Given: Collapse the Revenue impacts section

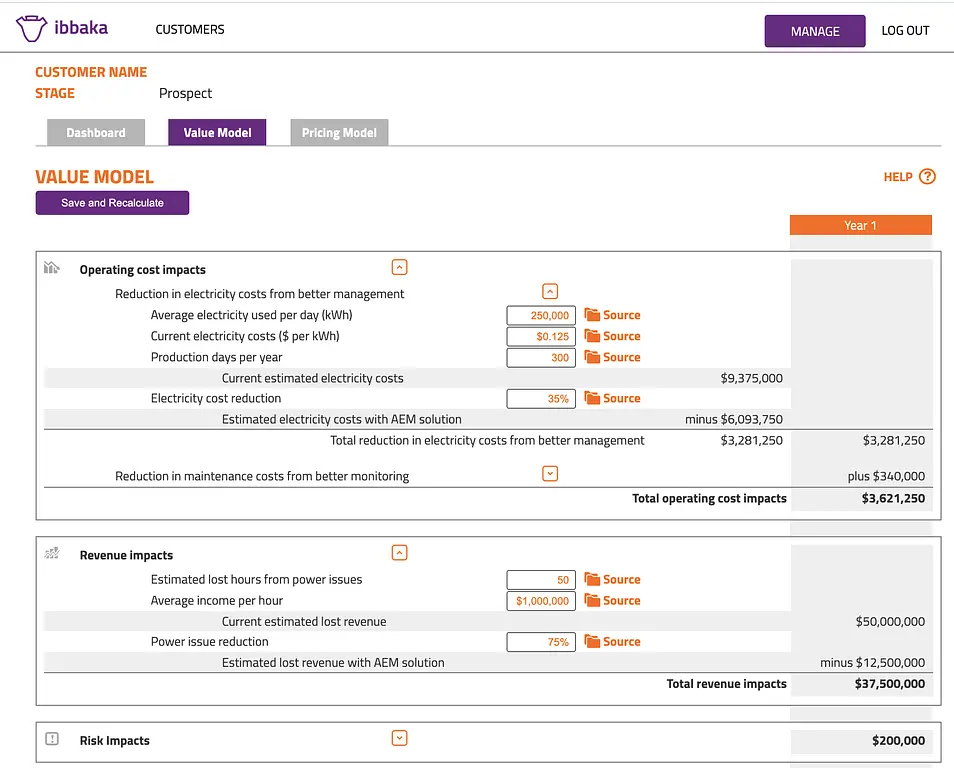Looking at the screenshot, I should [399, 553].
